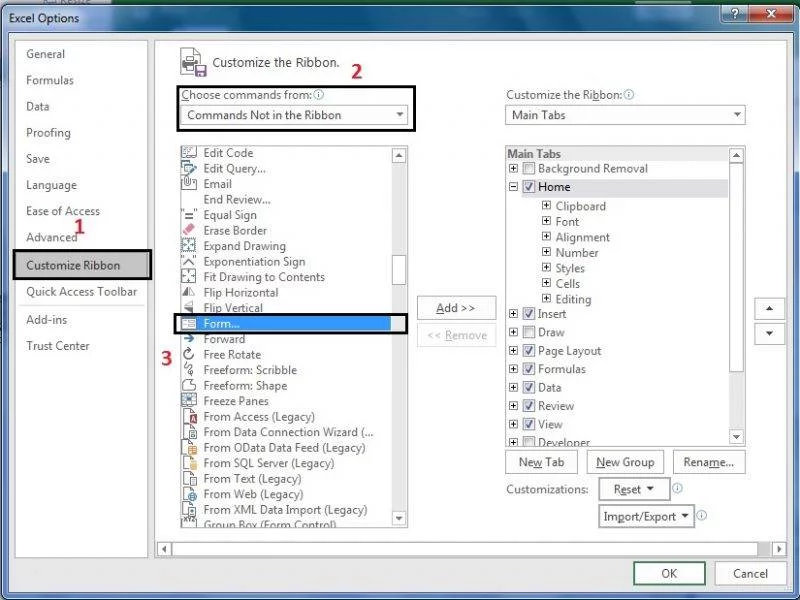The height and width of the screenshot is (600, 800).
Task: Click the Equal Sign icon
Action: pyautogui.click(x=189, y=215)
